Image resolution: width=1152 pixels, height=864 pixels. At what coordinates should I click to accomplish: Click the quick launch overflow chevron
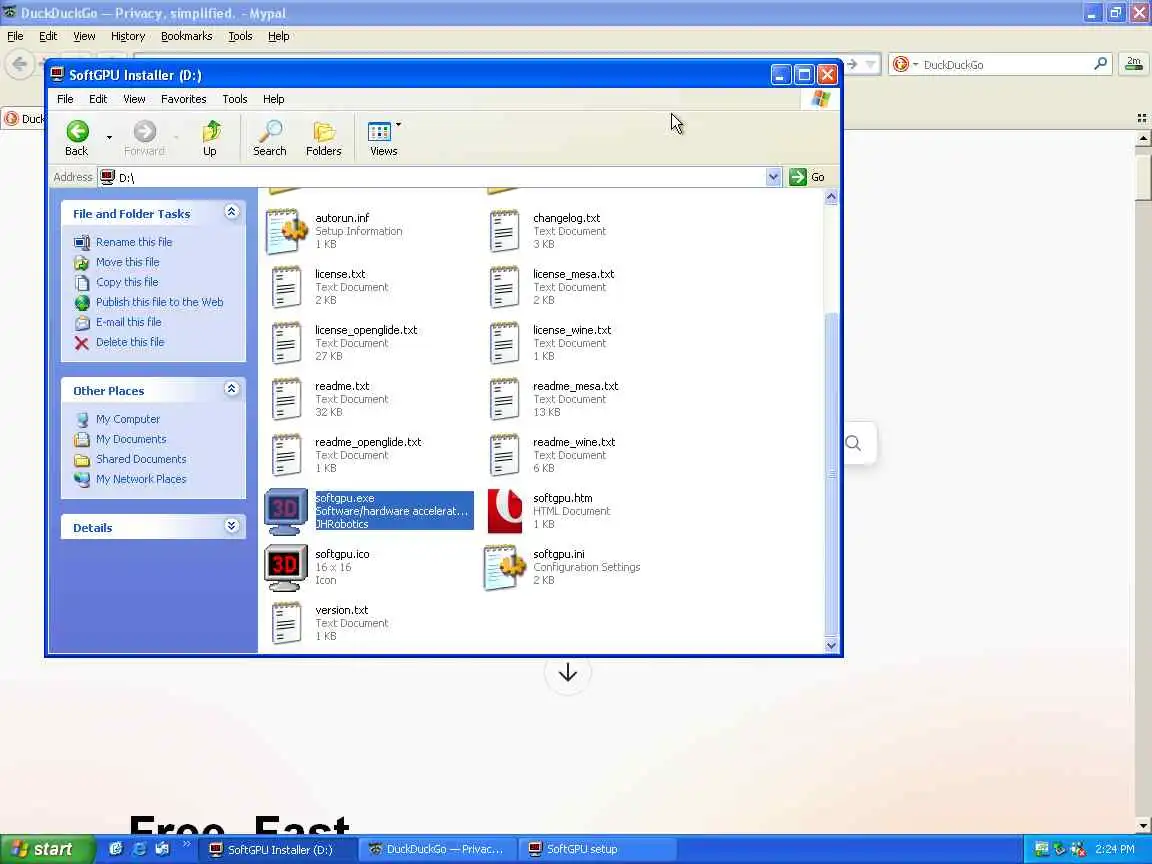(x=187, y=844)
